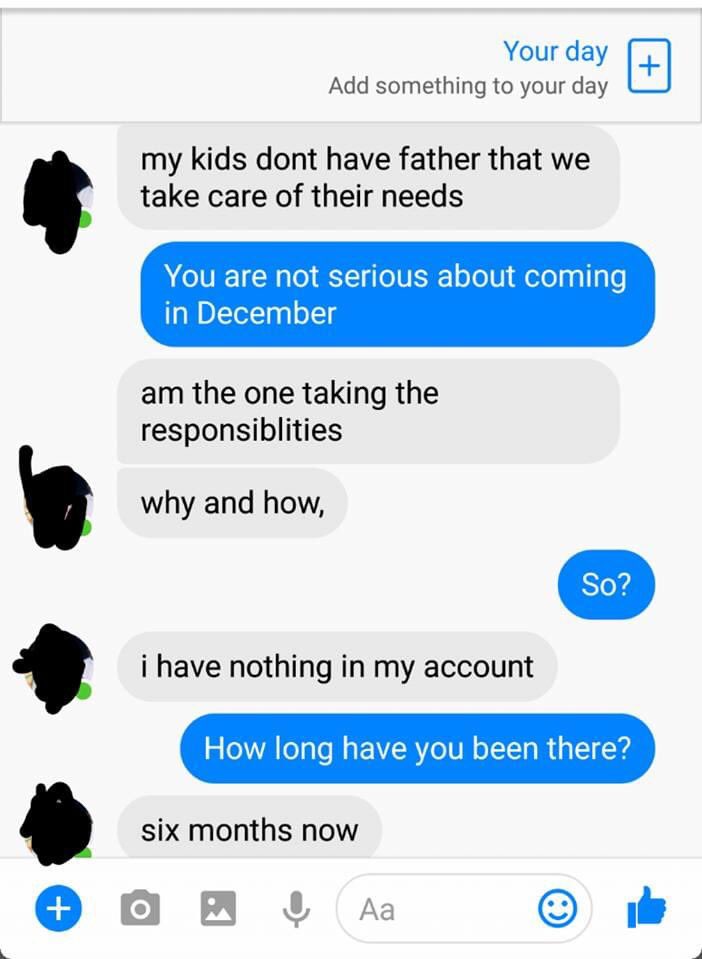Select the 'my kids dont have father' message bubble
The width and height of the screenshot is (702, 959).
pyautogui.click(x=368, y=177)
